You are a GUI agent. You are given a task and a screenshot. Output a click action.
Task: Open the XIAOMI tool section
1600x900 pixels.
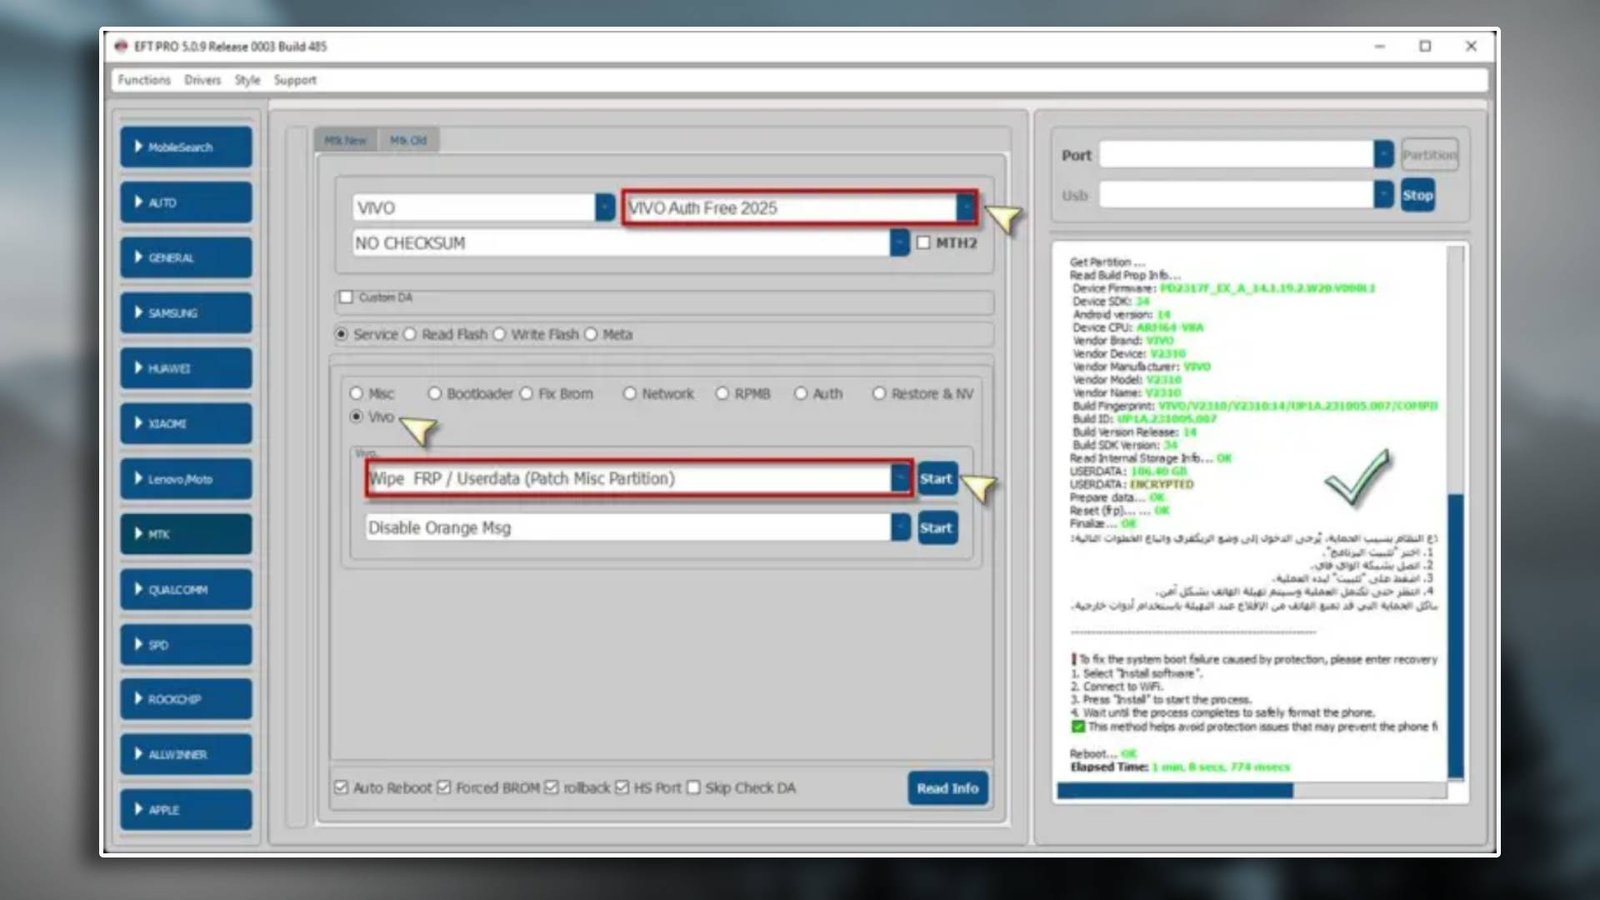185,424
